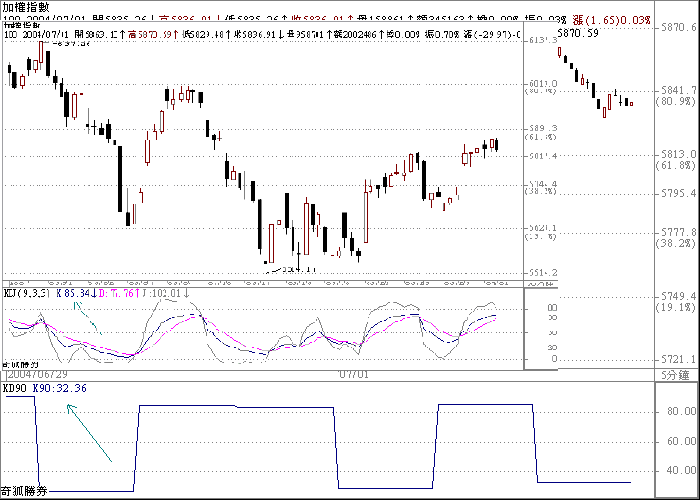This screenshot has height=500, width=700.
Task: Click the magenta D line value
Action: click(118, 293)
